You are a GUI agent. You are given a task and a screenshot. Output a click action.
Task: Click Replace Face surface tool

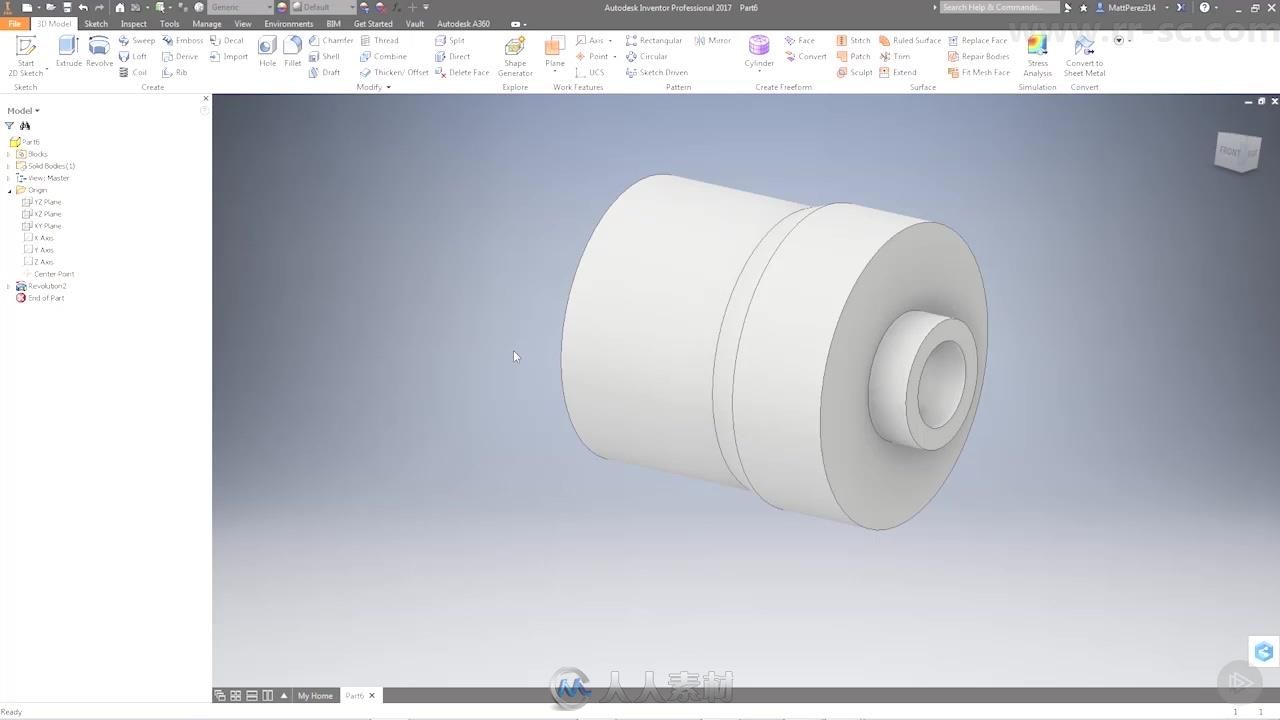pyautogui.click(x=977, y=41)
